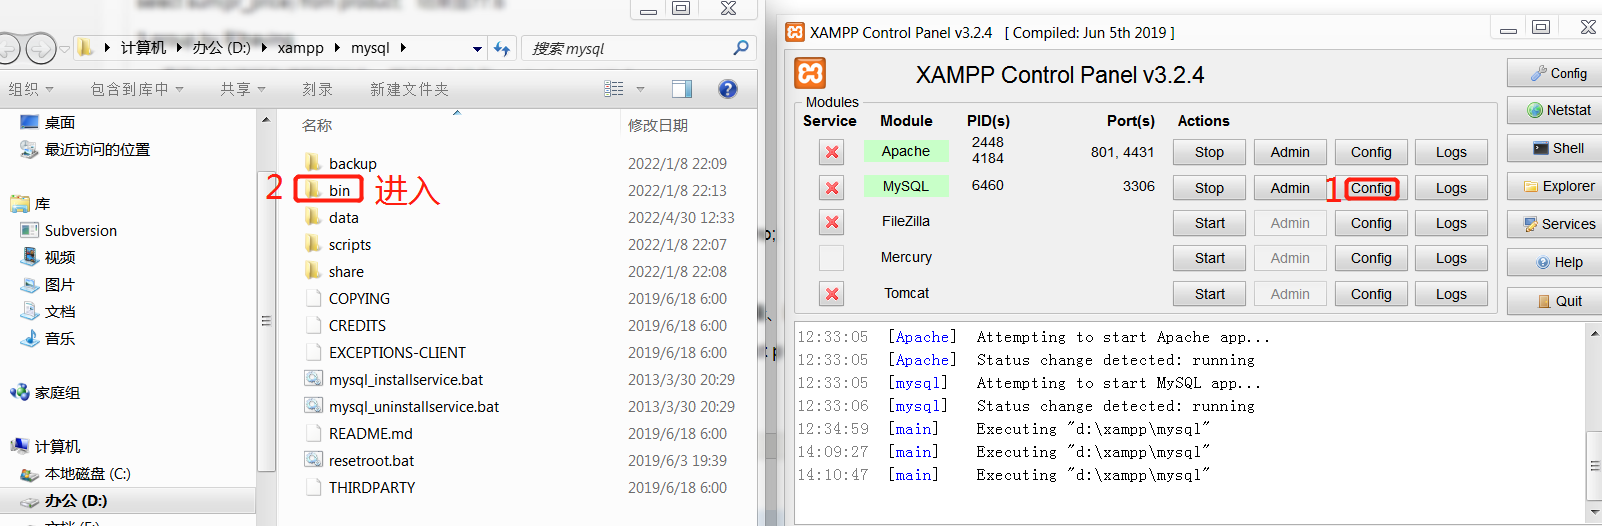This screenshot has width=1602, height=526.
Task: Select the EXCEPTIONS-CLIENT file
Action: [x=385, y=352]
